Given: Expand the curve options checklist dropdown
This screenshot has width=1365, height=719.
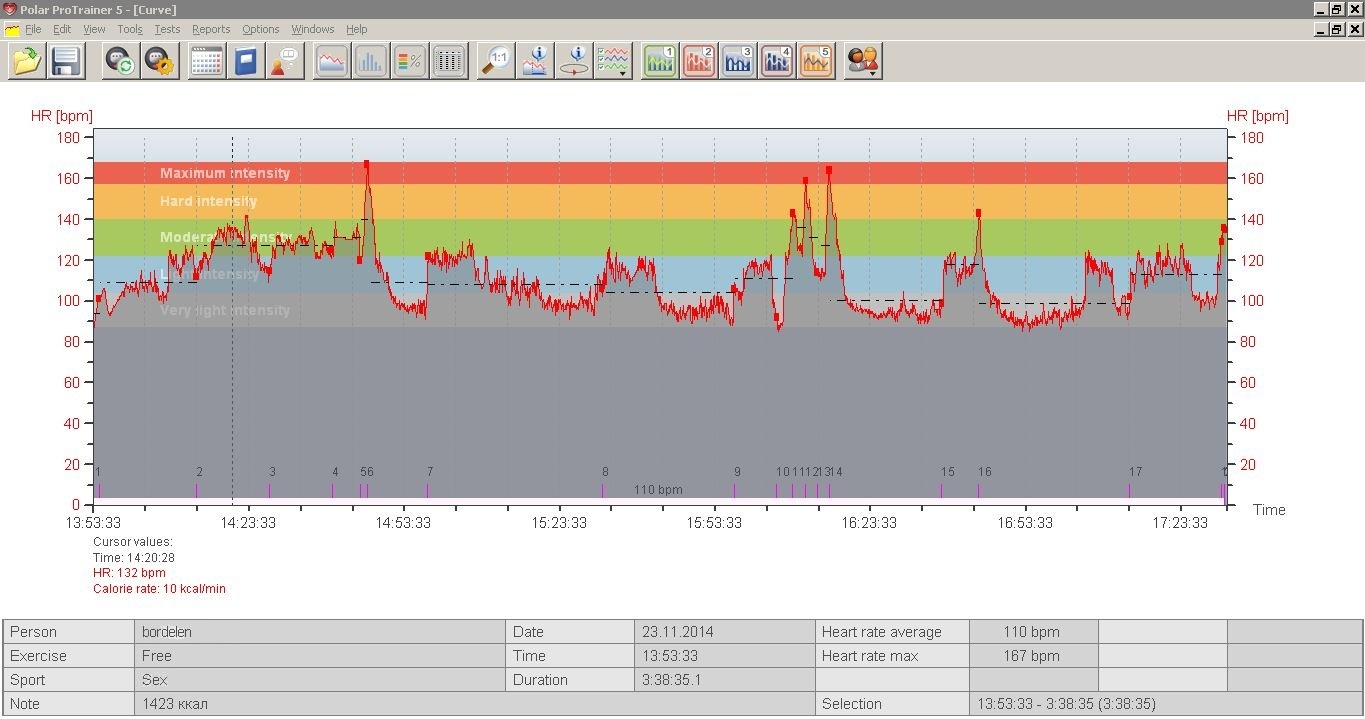Looking at the screenshot, I should 613,62.
